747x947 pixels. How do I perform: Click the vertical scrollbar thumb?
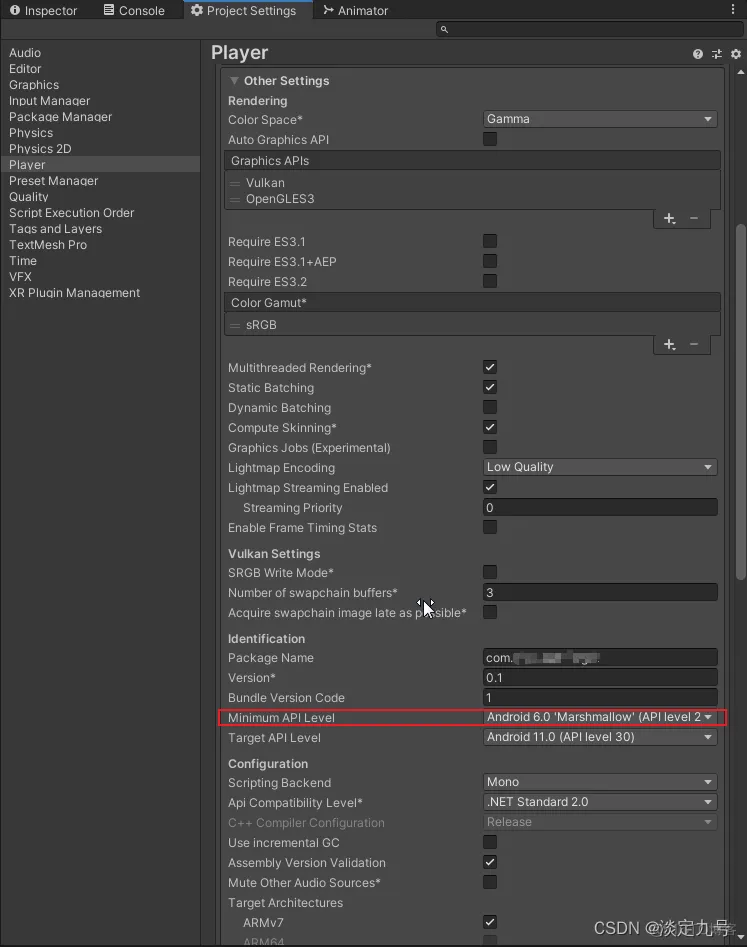pyautogui.click(x=741, y=402)
